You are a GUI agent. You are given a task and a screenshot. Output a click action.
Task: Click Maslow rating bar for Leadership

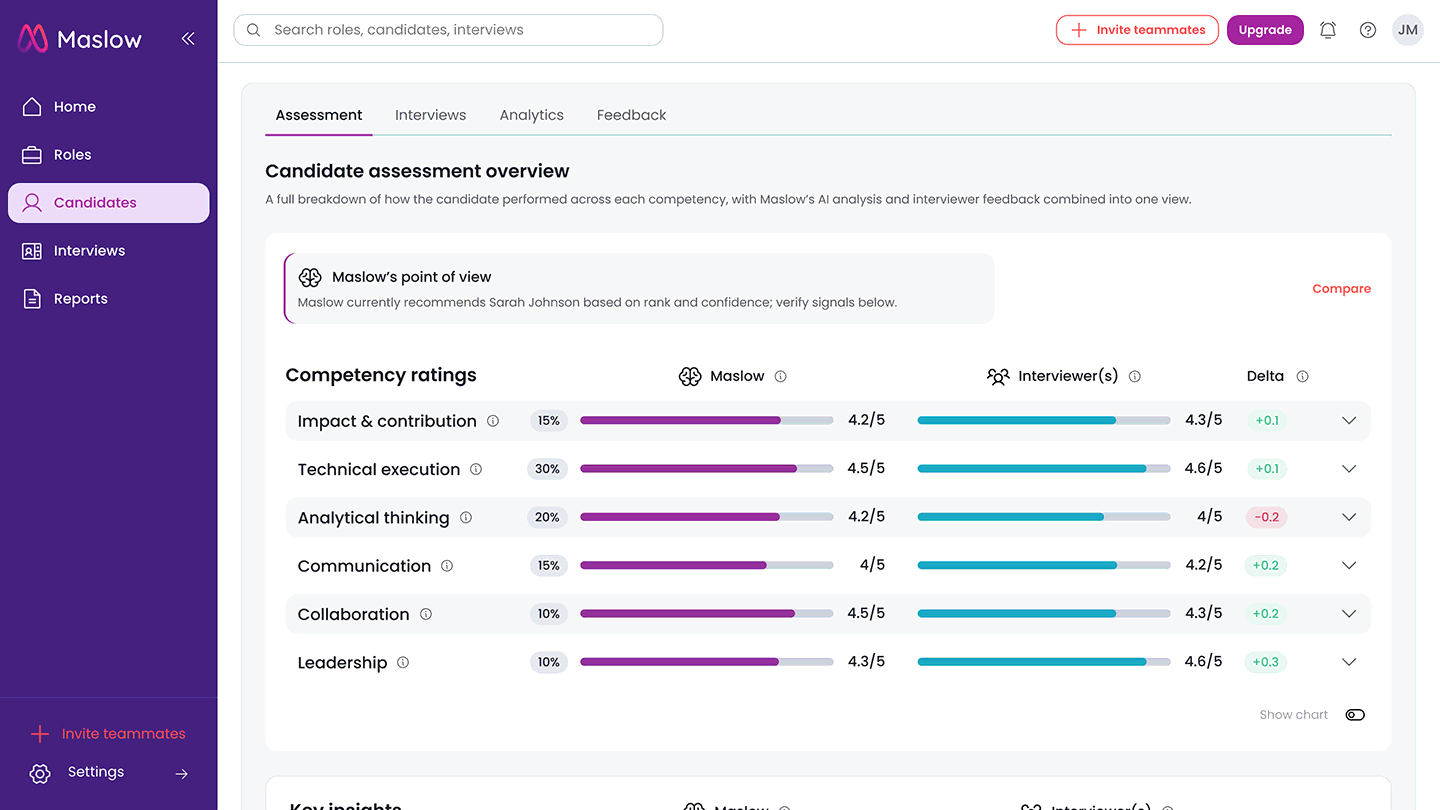click(x=706, y=662)
